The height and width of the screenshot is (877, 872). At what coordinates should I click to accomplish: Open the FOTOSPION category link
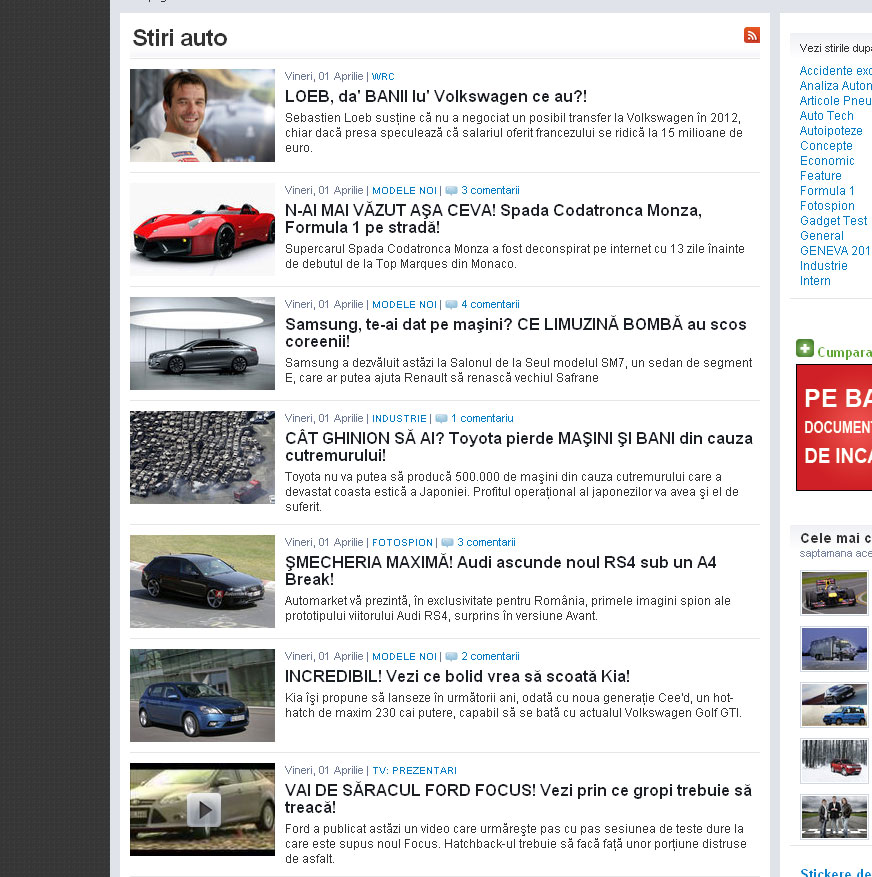click(402, 543)
